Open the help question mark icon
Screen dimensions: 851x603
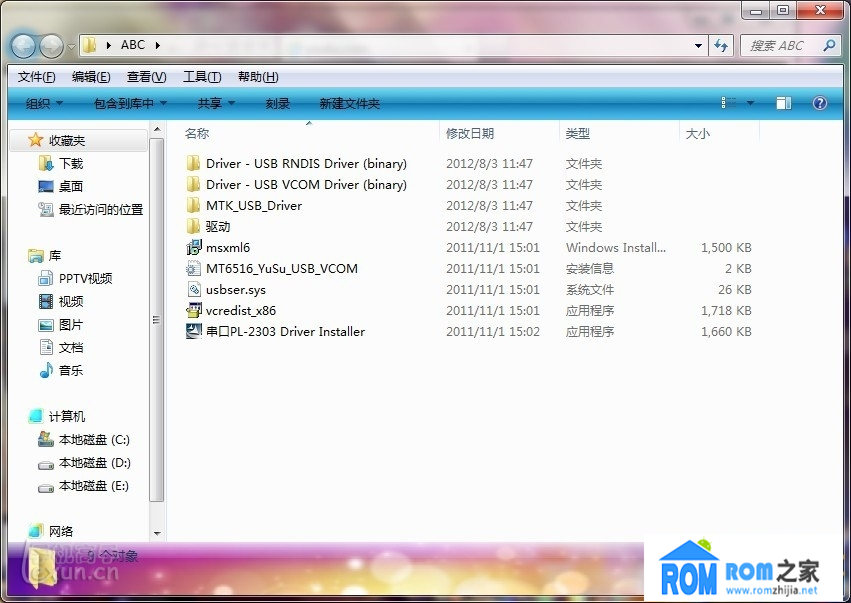click(x=820, y=103)
